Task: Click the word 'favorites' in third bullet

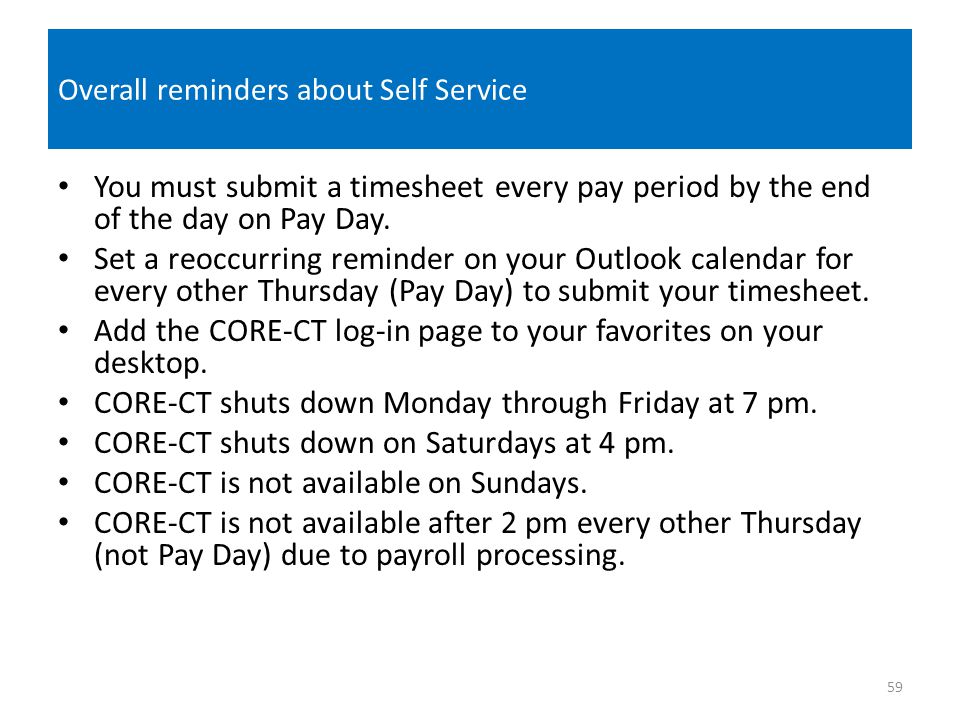Action: click(653, 331)
